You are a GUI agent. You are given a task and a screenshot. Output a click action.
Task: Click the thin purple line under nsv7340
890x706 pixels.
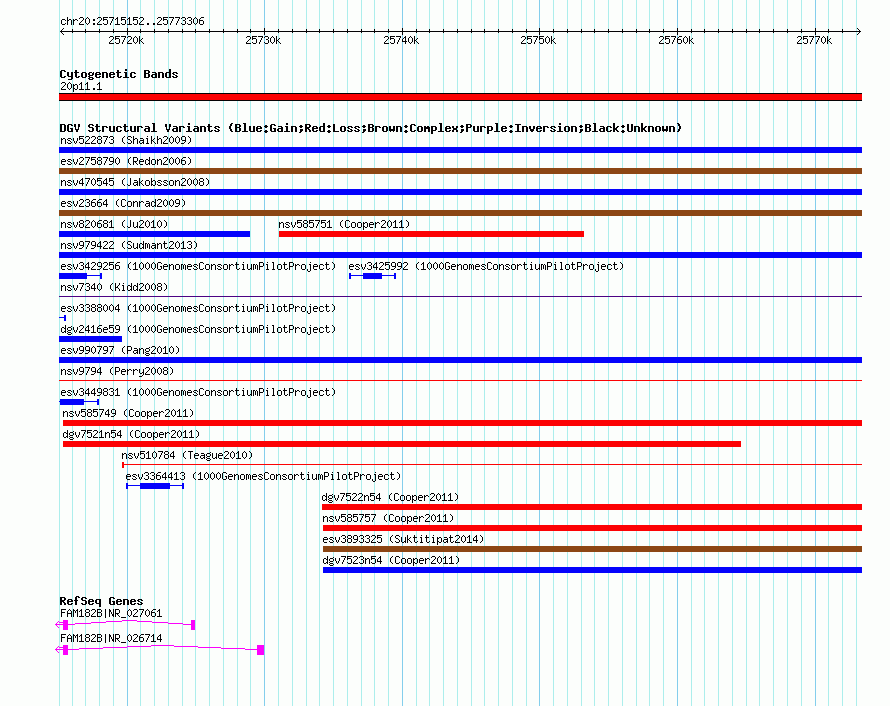pos(460,296)
